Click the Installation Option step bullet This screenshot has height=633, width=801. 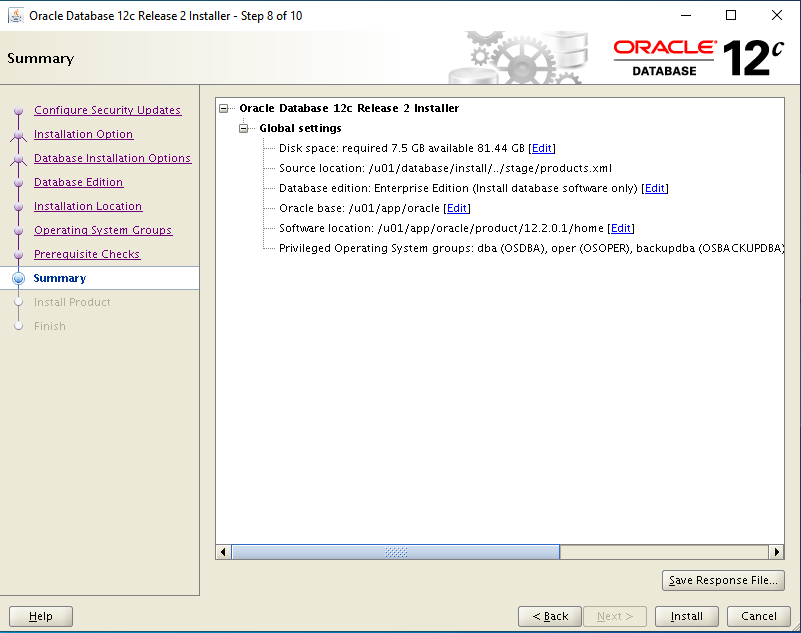point(18,134)
